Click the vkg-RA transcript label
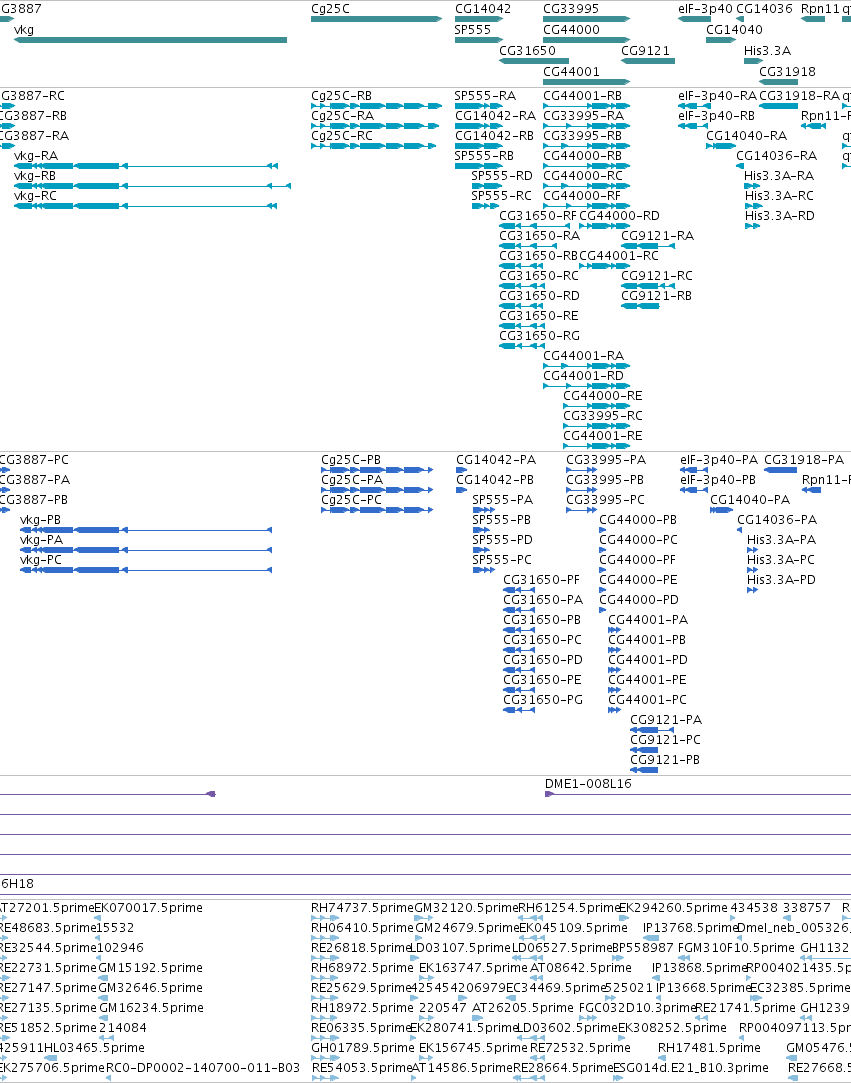This screenshot has height=1083, width=851. click(36, 155)
